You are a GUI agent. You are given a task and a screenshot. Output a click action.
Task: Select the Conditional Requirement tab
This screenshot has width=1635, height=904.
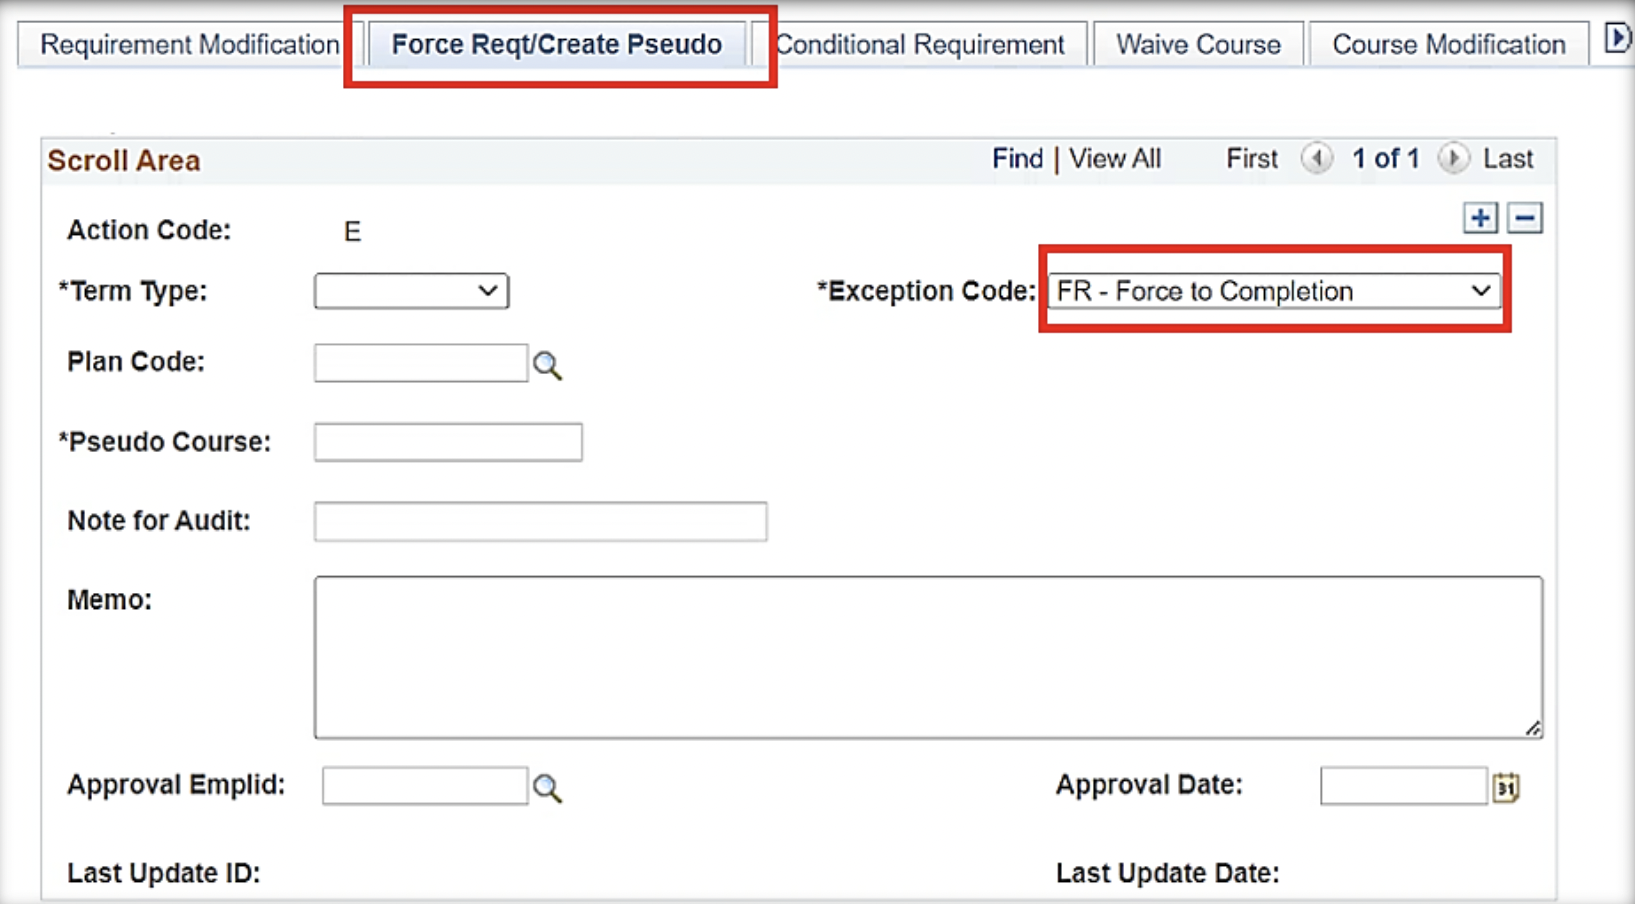click(920, 45)
